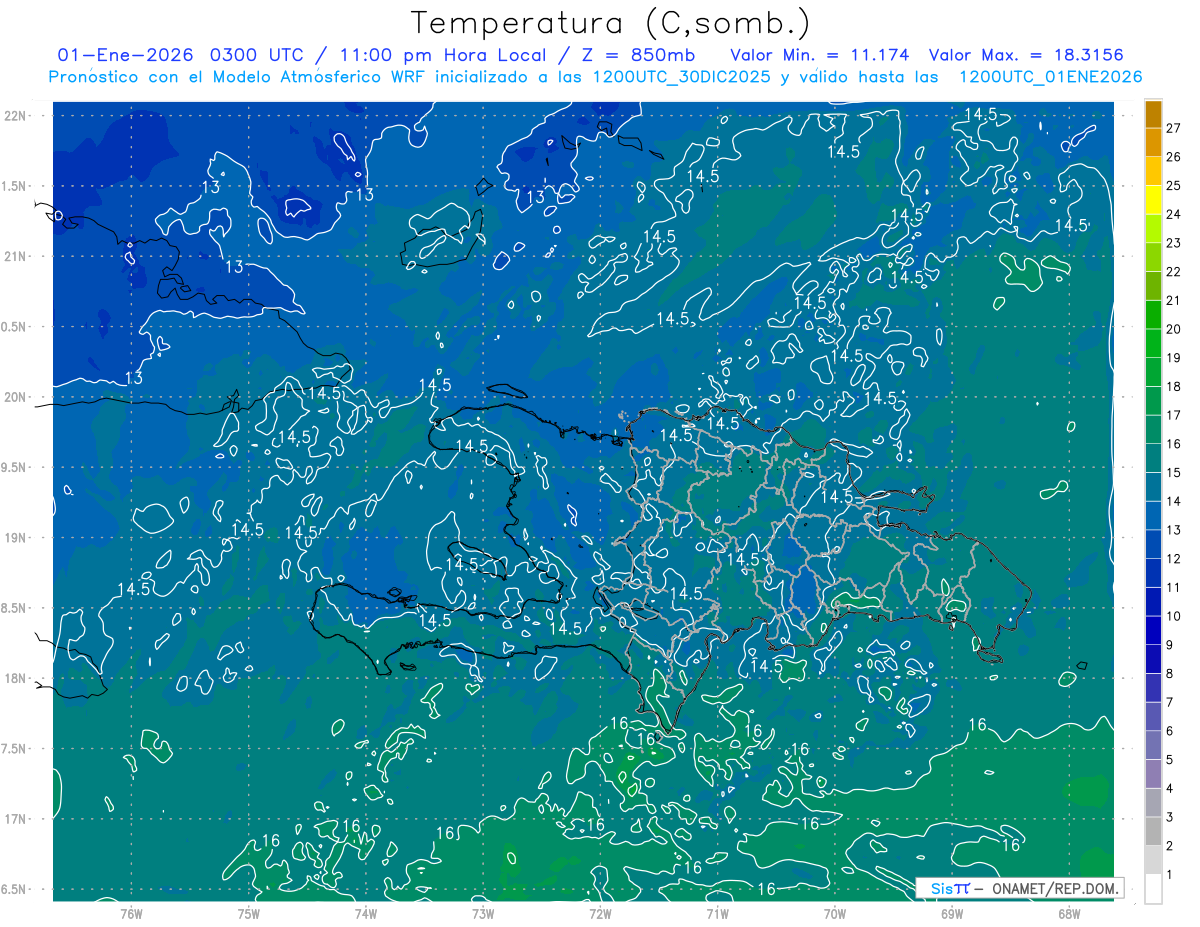The width and height of the screenshot is (1200, 927).
Task: Select the "1200UTC_01ENE2026" valid-until time text
Action: click(1050, 77)
